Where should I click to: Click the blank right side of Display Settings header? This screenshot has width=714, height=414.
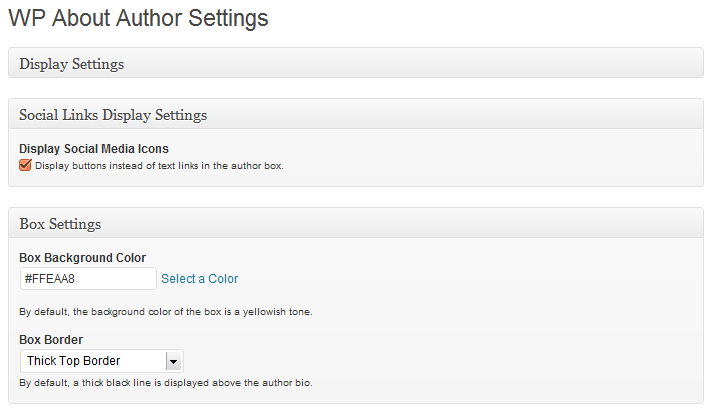[500, 64]
